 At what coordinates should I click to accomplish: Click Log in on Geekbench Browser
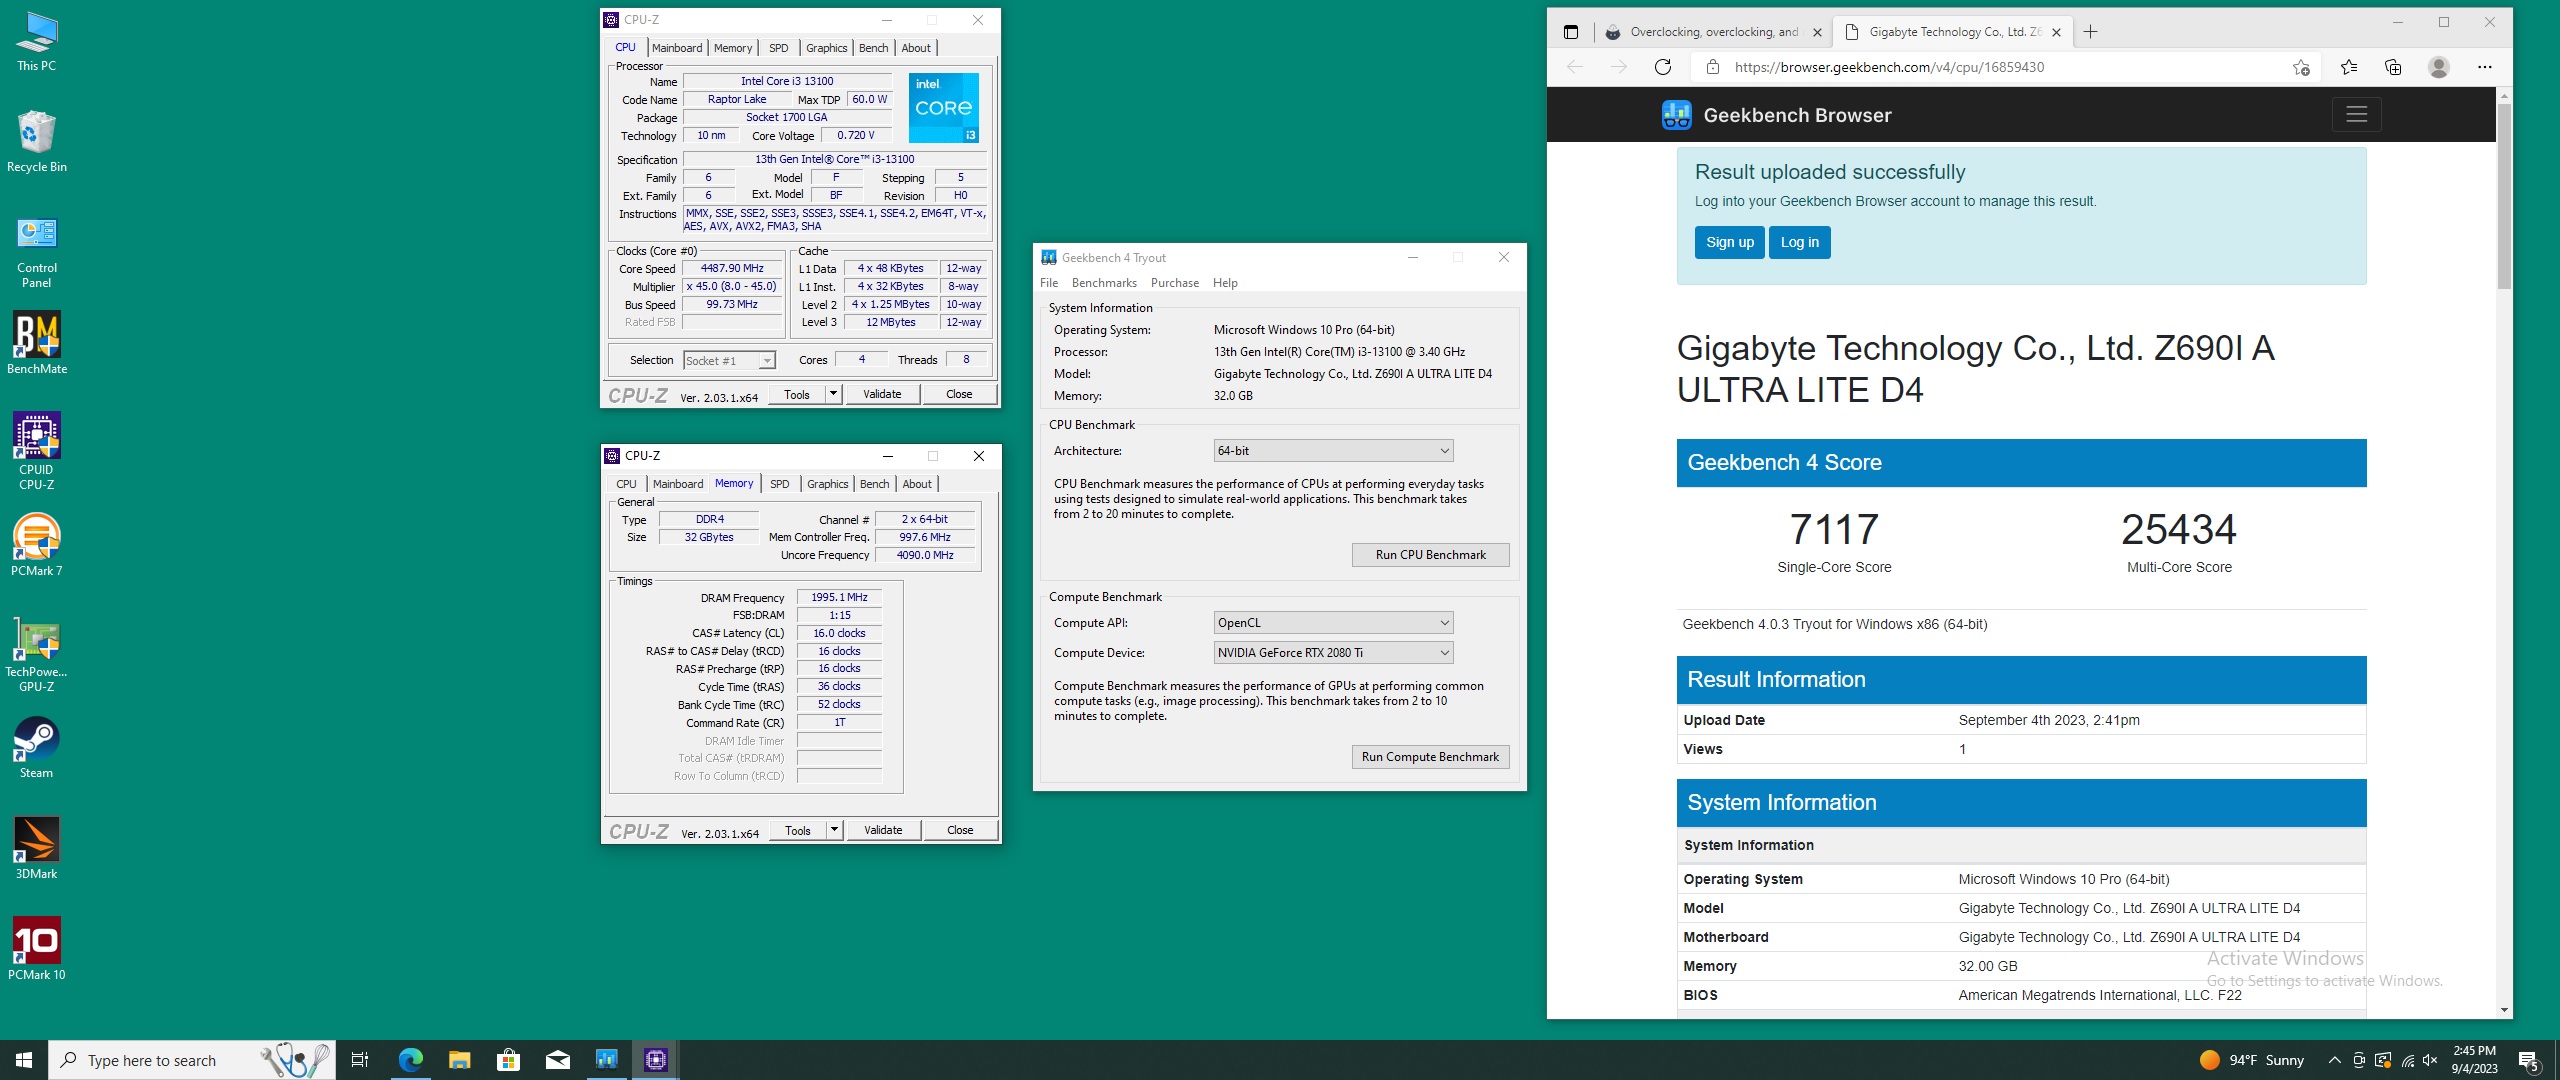pyautogui.click(x=1799, y=242)
